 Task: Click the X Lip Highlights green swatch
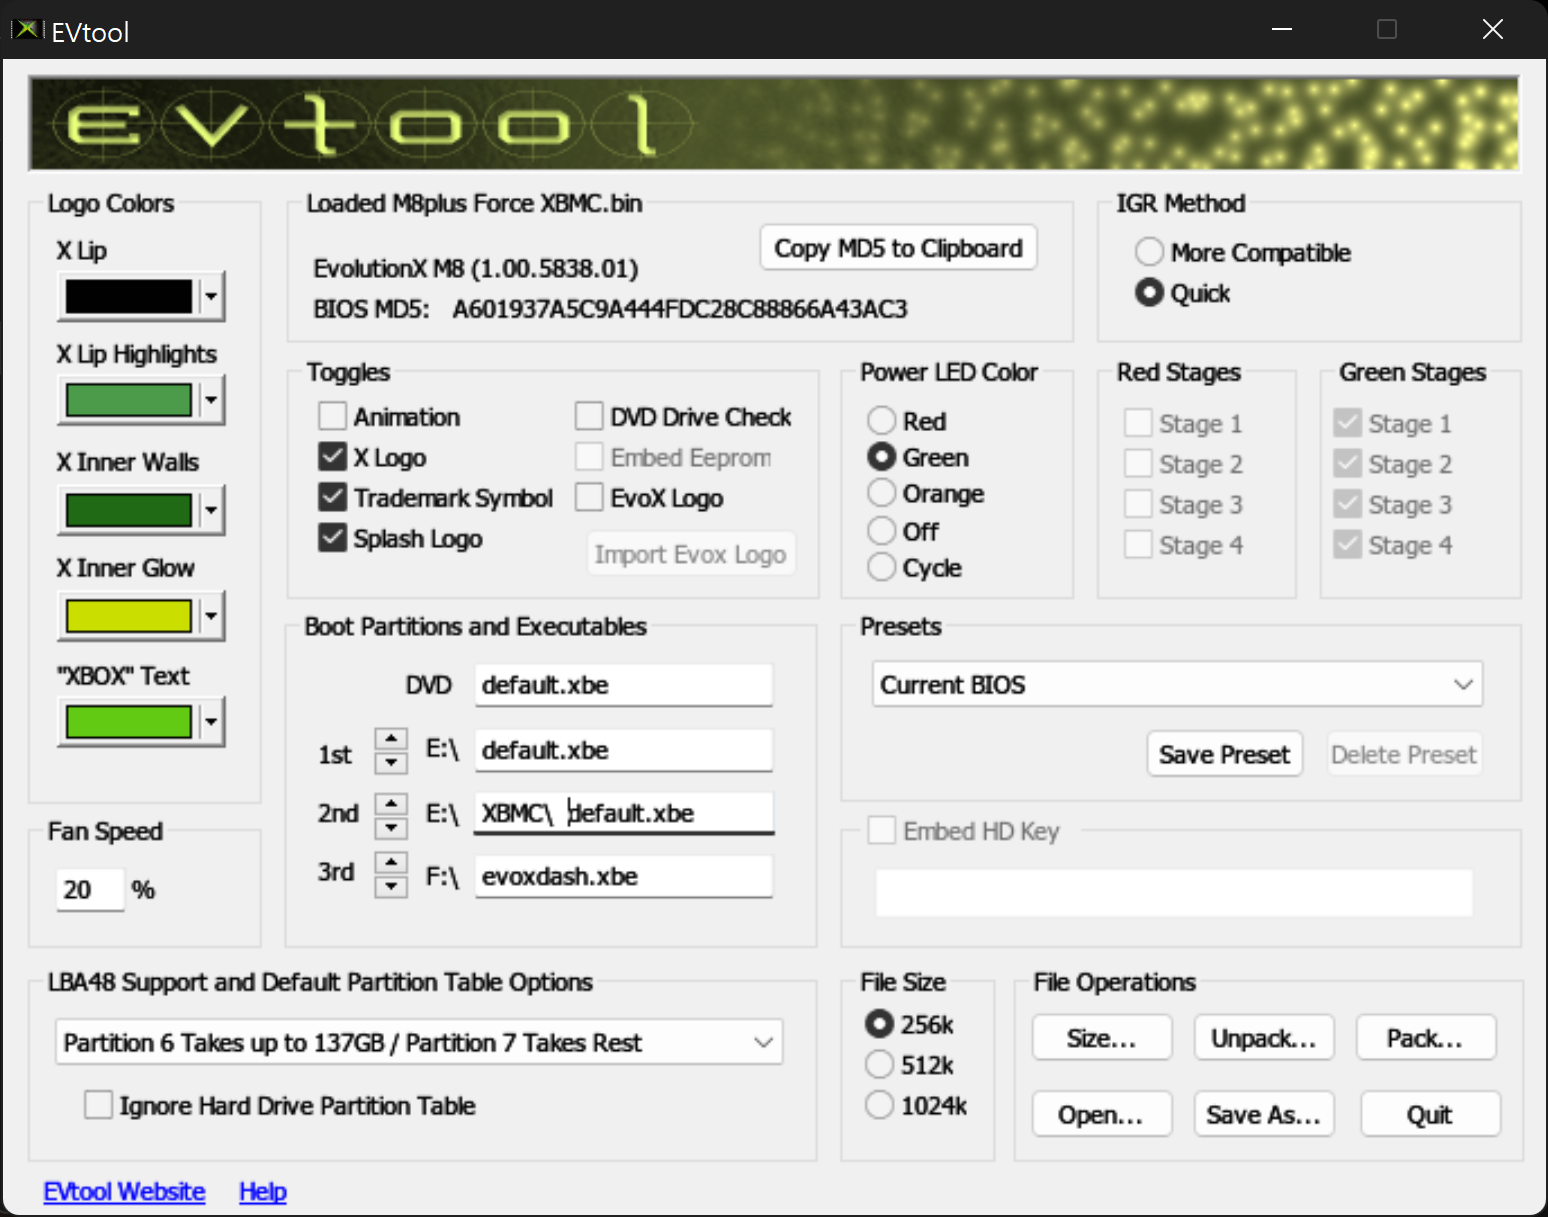129,400
